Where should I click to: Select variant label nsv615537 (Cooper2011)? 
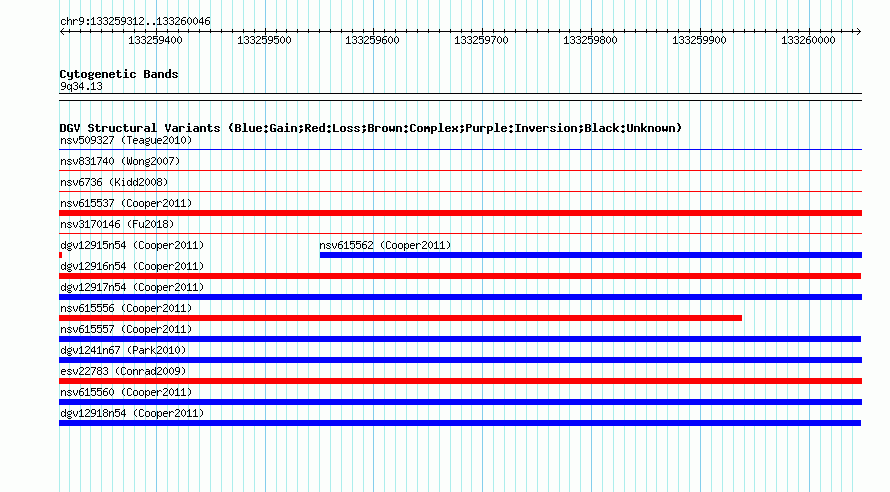click(x=126, y=203)
